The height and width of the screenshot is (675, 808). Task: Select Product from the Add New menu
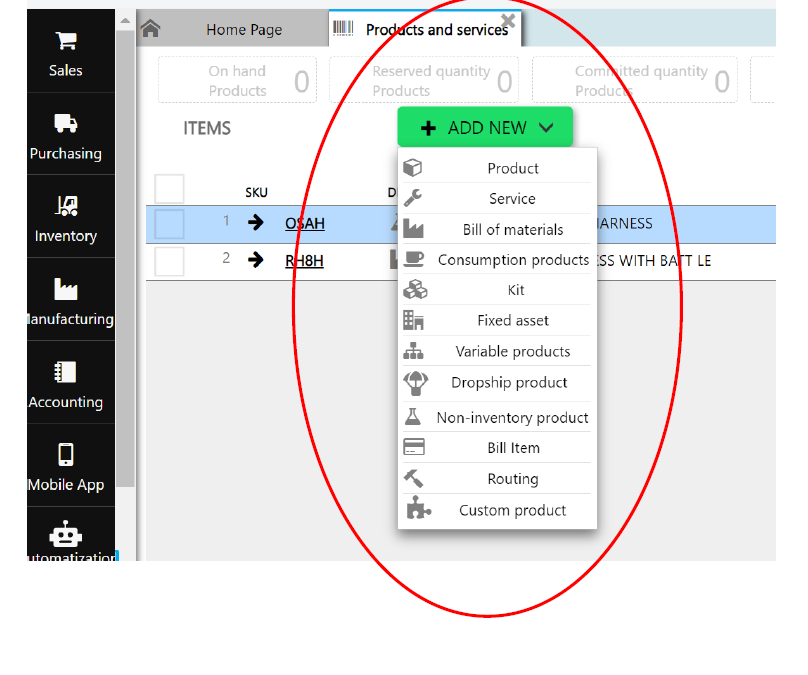[x=497, y=168]
